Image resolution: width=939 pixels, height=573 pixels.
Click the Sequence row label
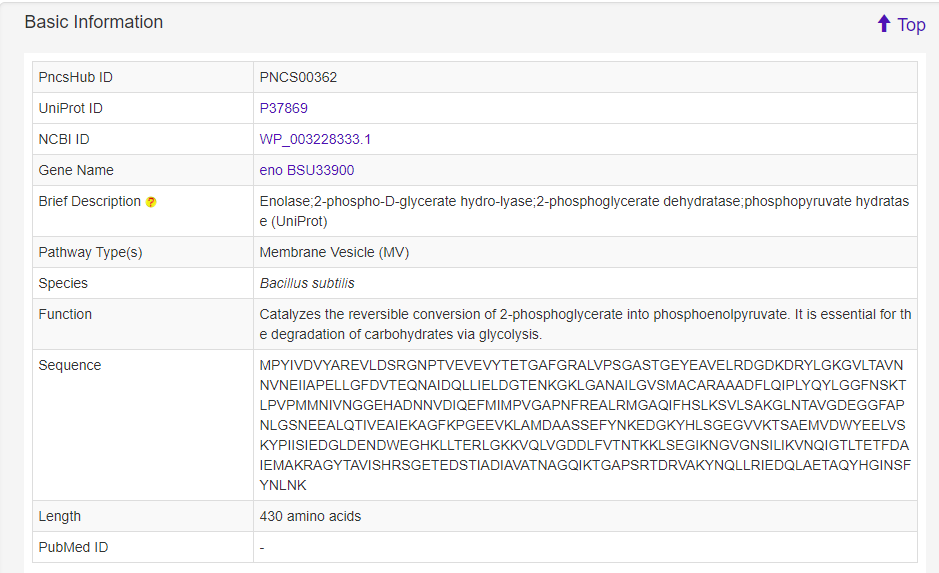tap(69, 365)
